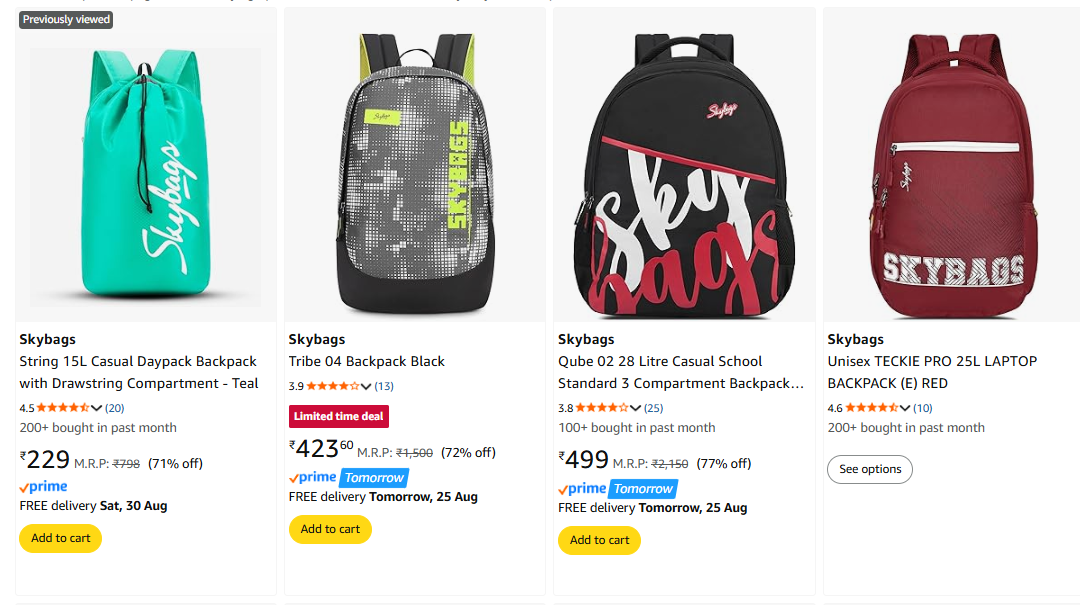Add String 15L Daypack to cart
Screen dimensions: 1080x605
point(61,538)
